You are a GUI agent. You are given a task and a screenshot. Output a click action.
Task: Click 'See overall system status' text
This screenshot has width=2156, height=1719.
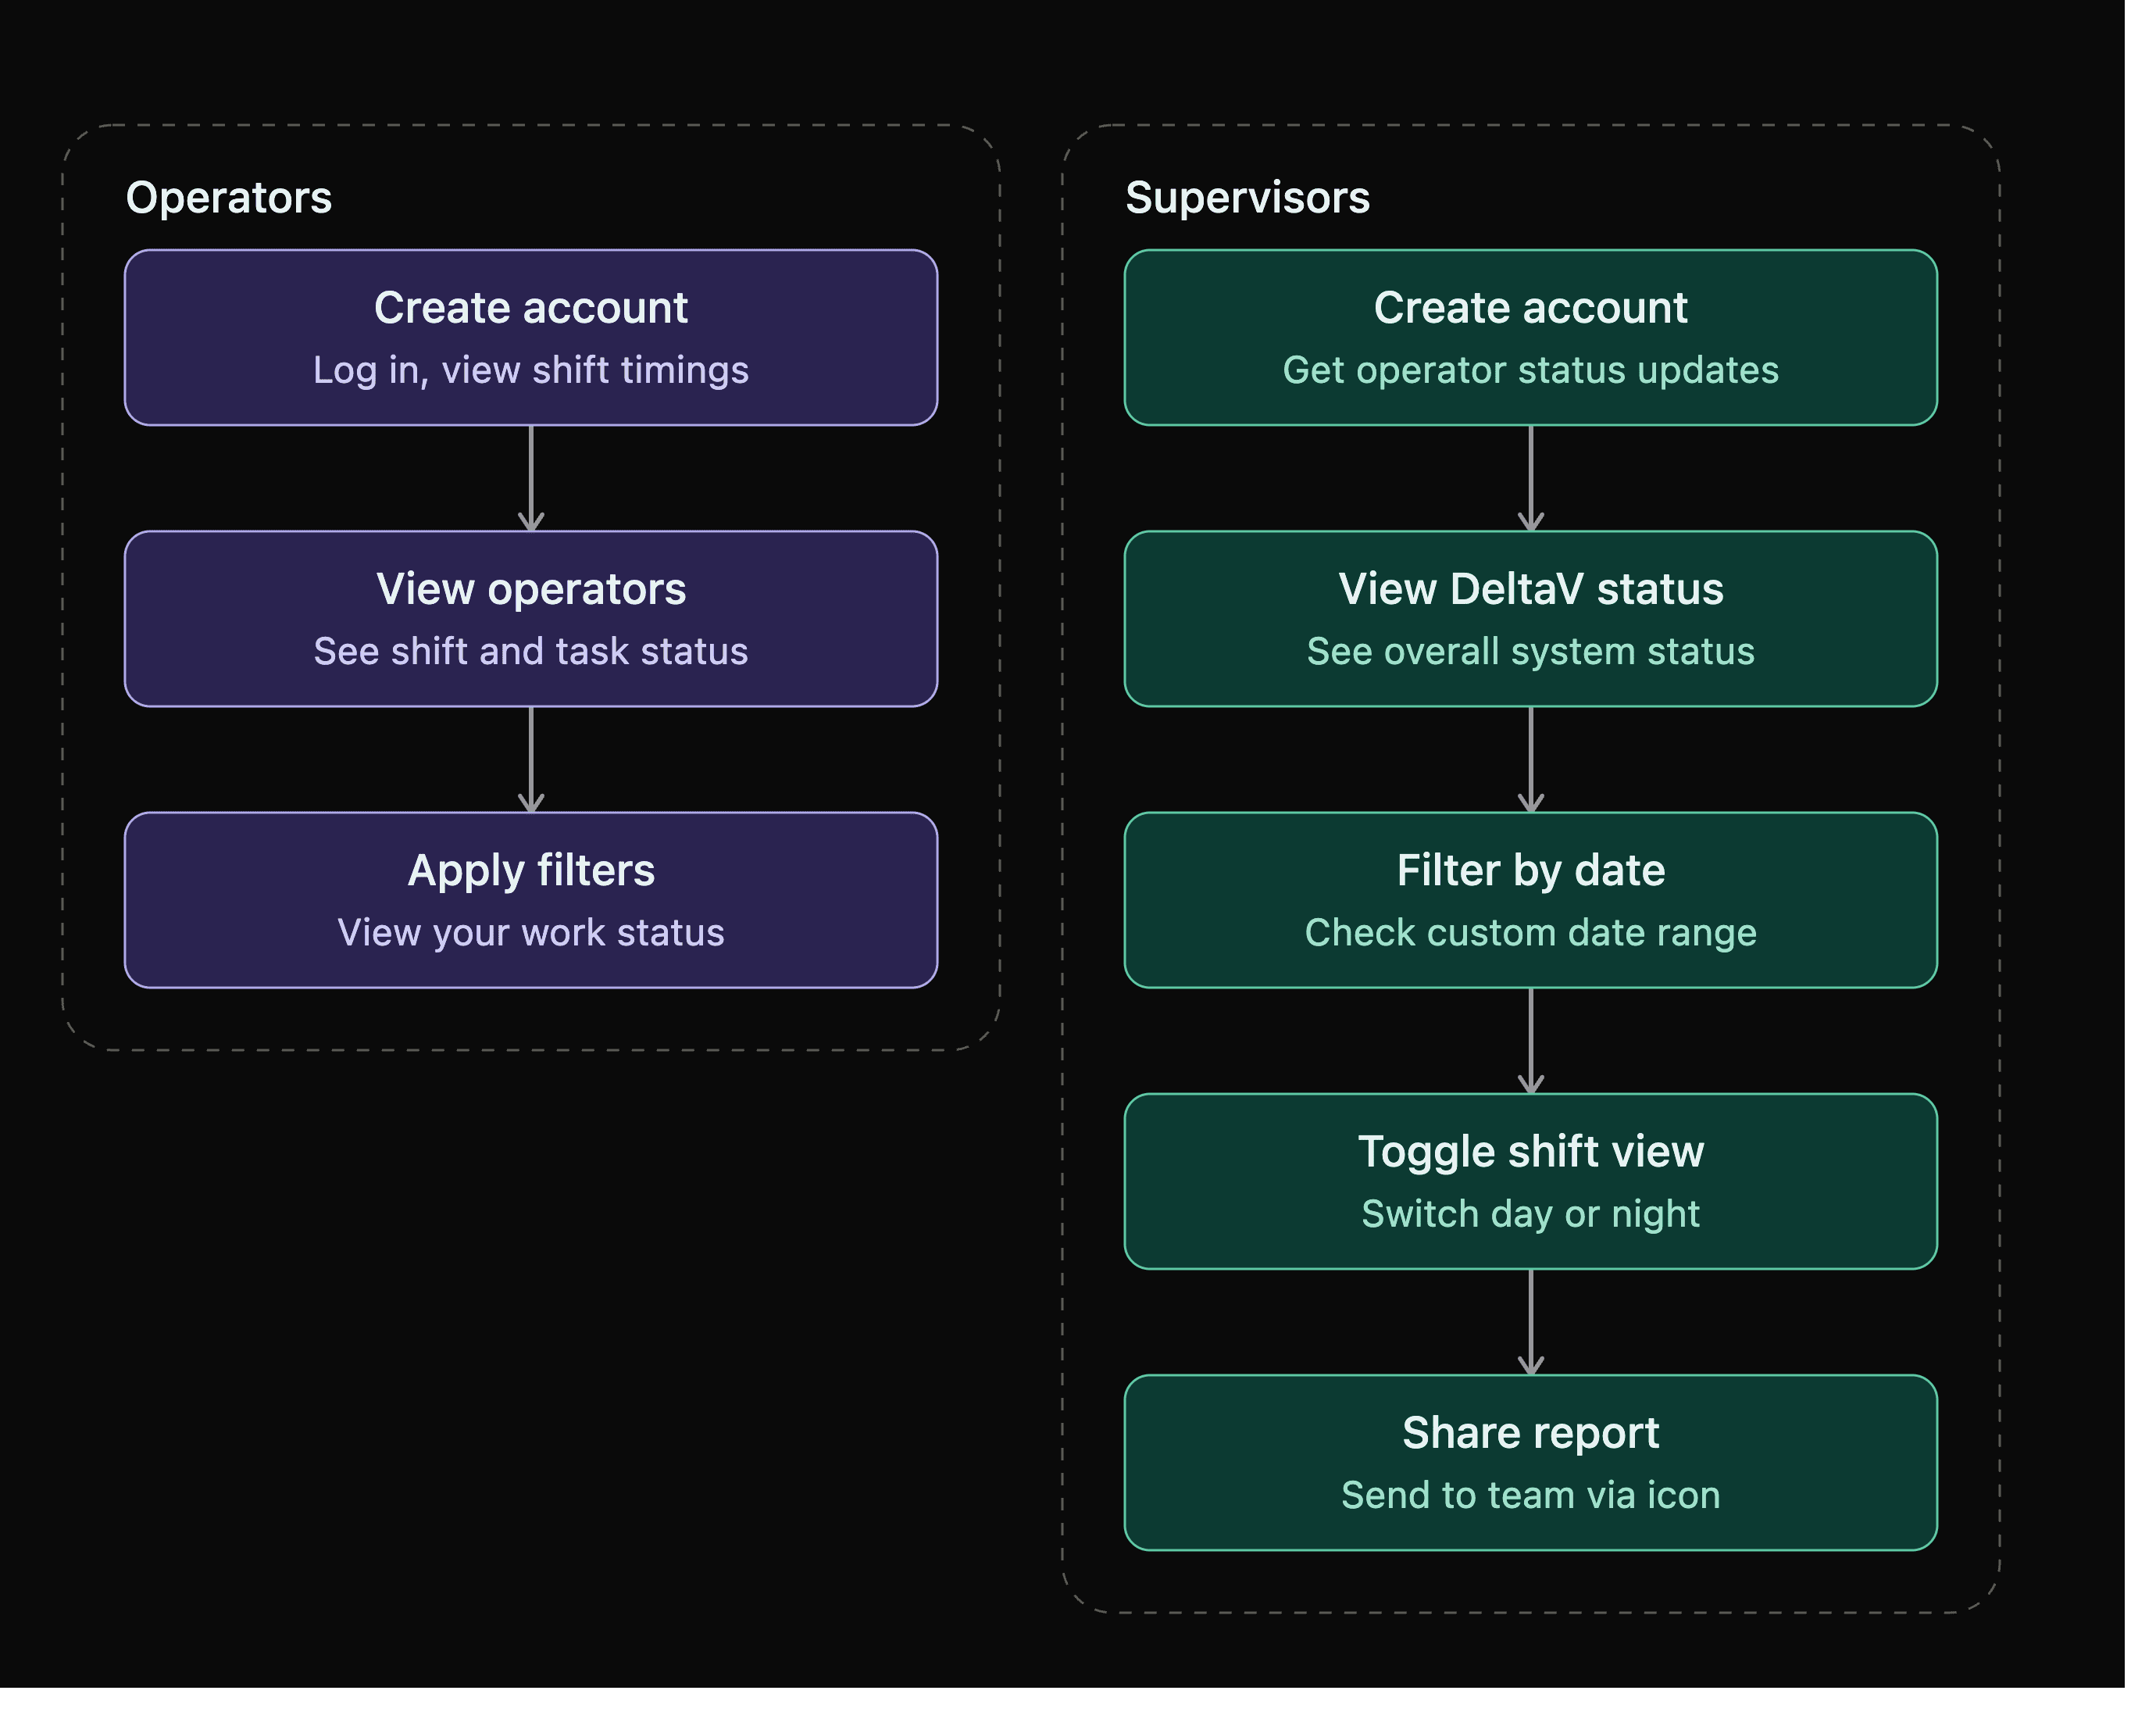[x=1530, y=651]
